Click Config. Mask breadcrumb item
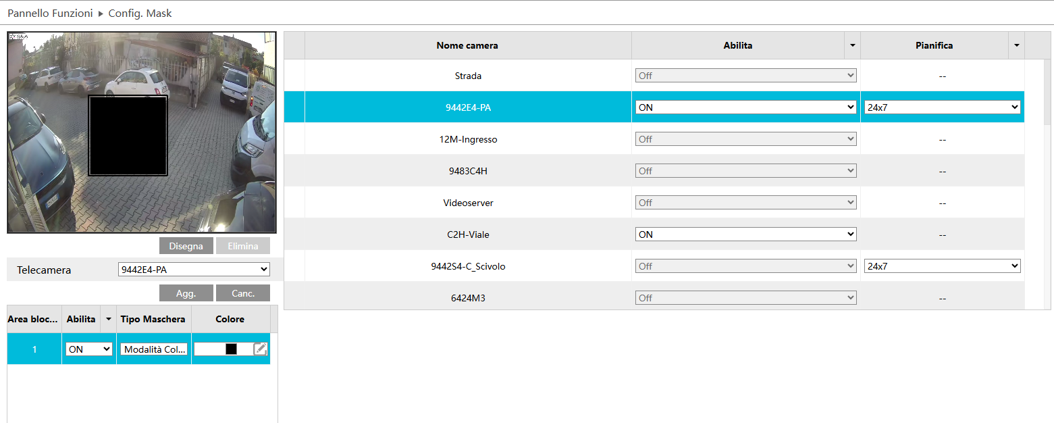This screenshot has height=423, width=1054. 140,14
